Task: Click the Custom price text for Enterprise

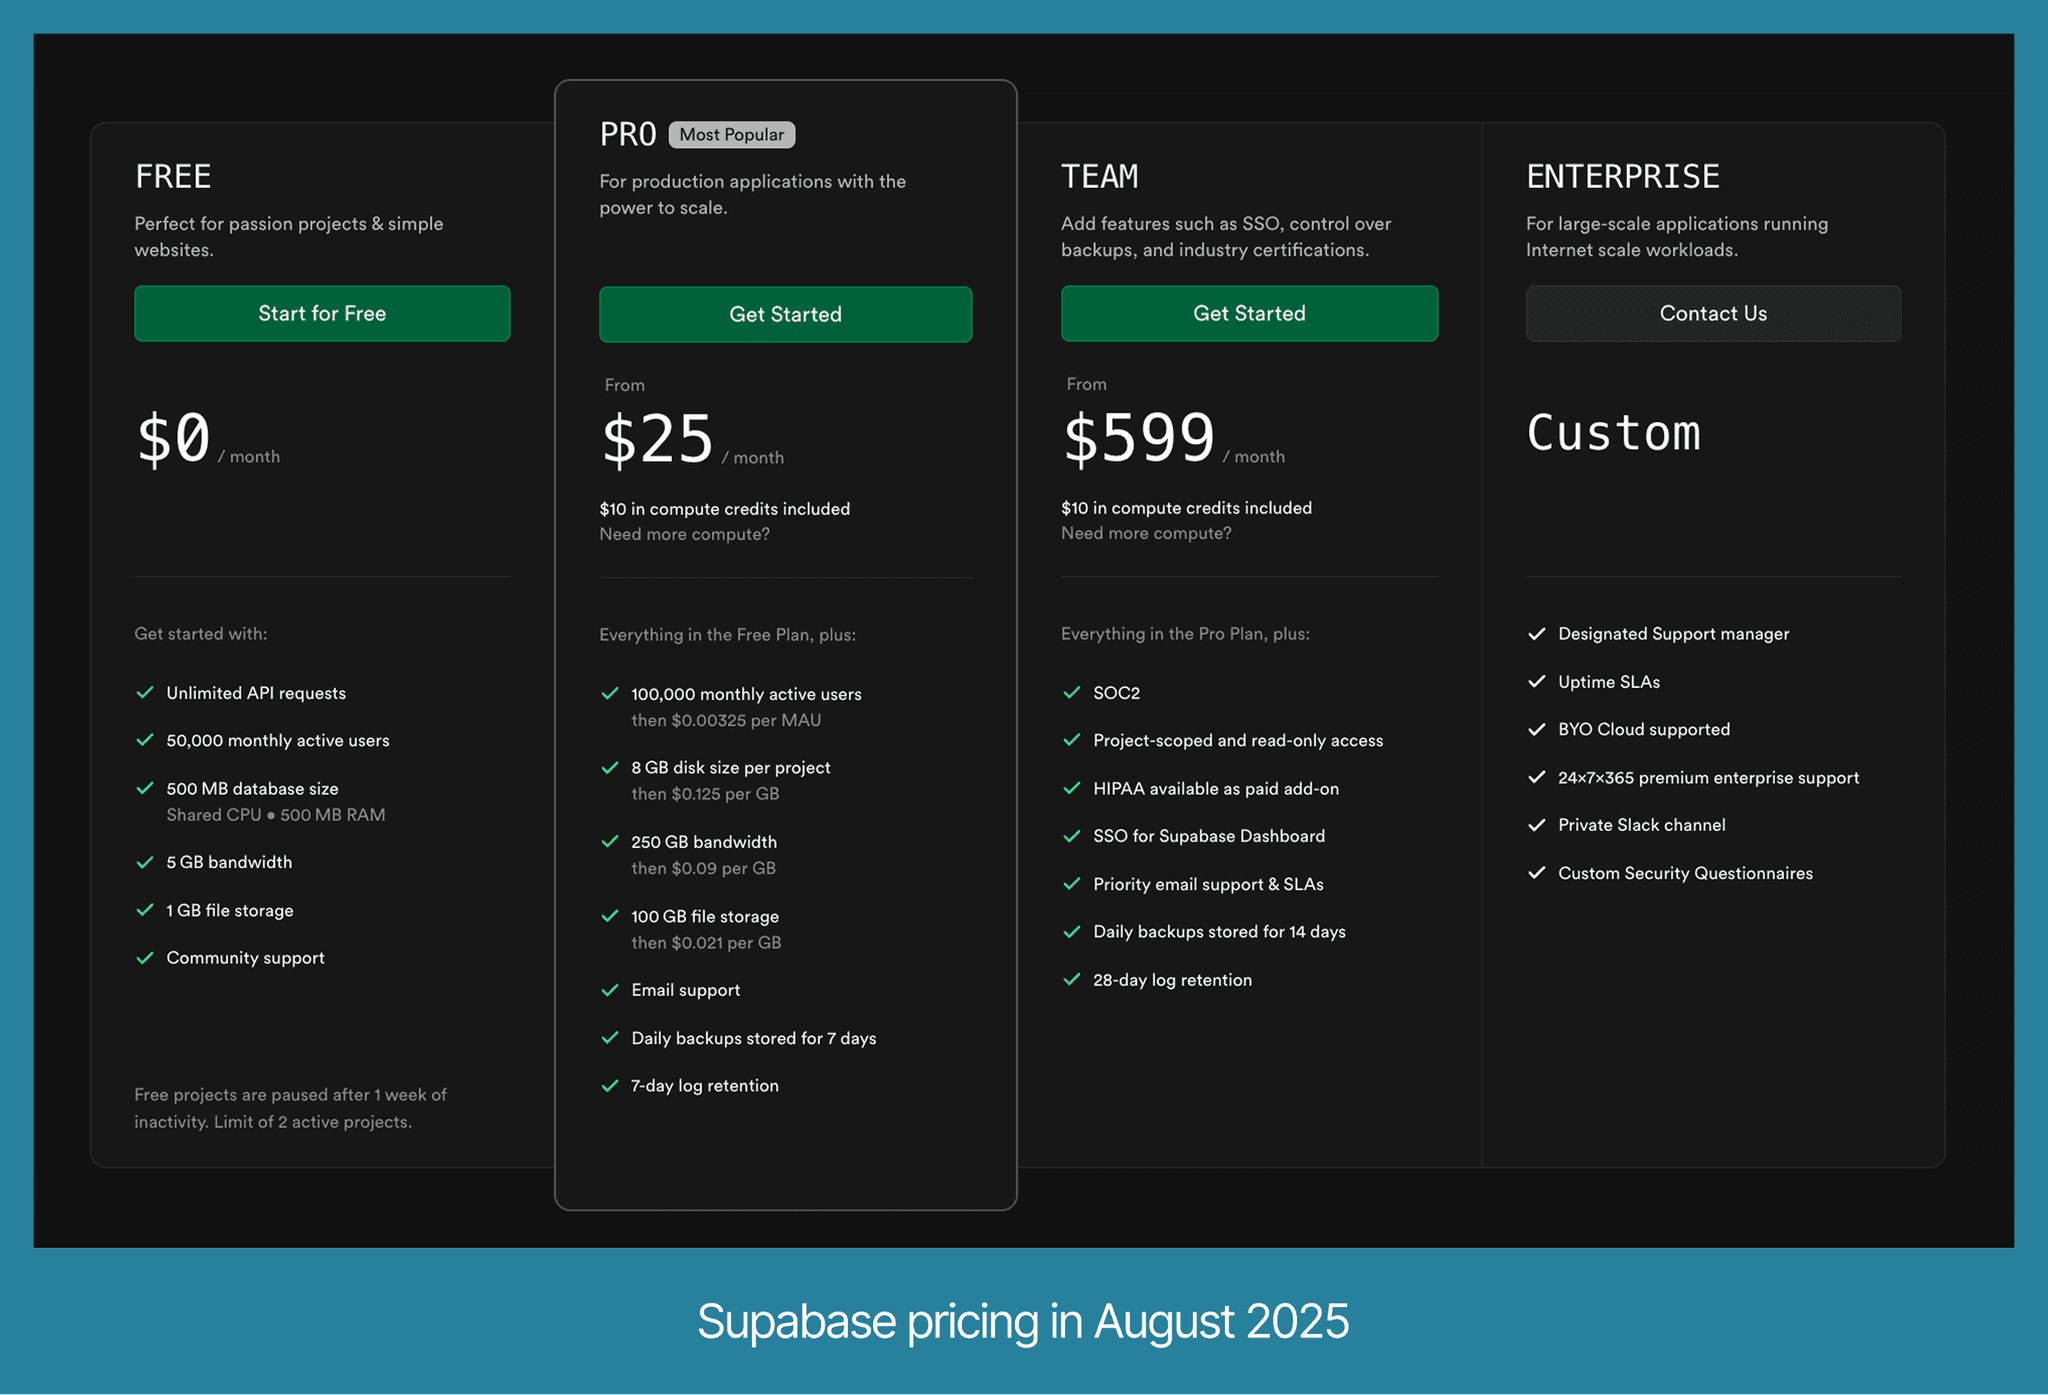Action: [1613, 432]
